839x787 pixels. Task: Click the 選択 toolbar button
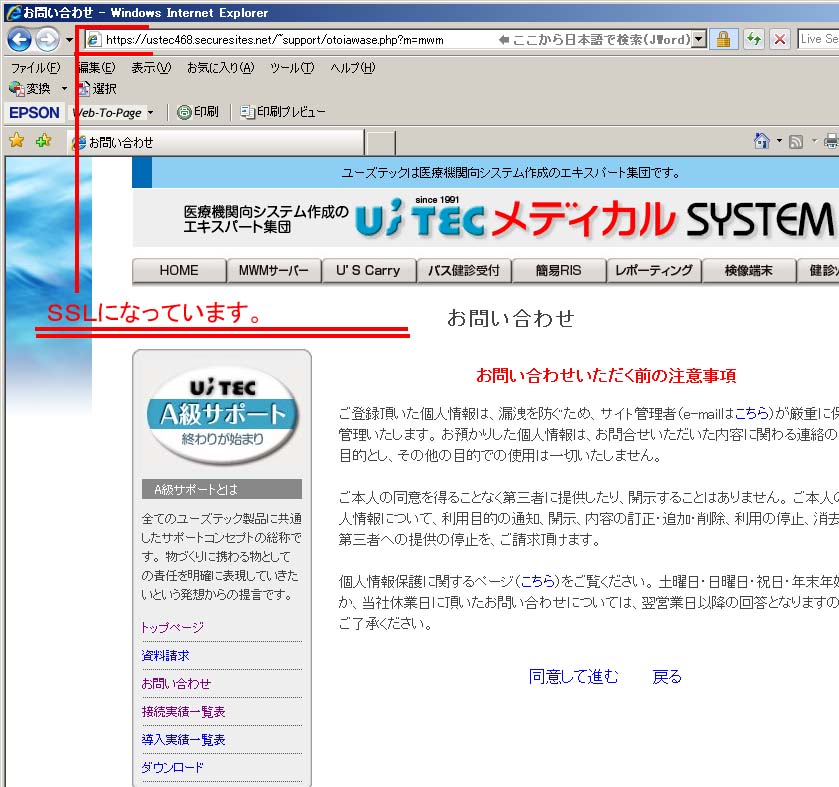pos(97,88)
